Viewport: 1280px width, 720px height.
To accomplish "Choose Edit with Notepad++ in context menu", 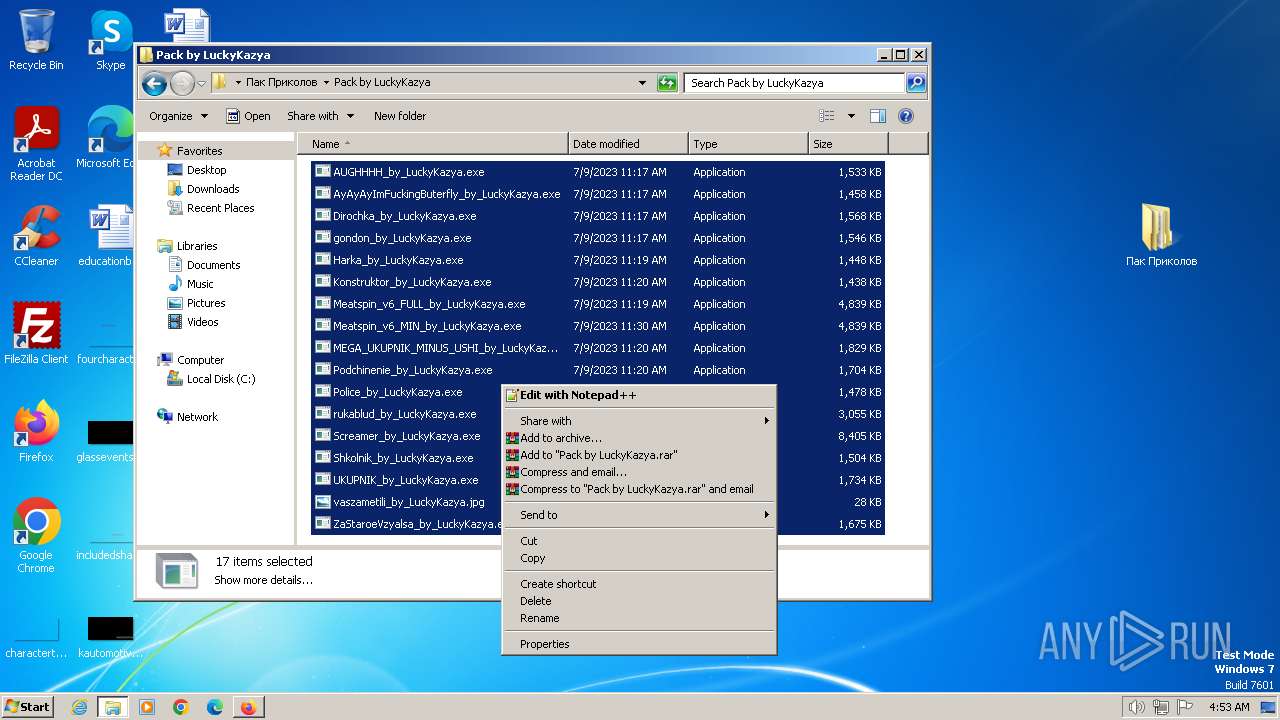I will pos(639,395).
